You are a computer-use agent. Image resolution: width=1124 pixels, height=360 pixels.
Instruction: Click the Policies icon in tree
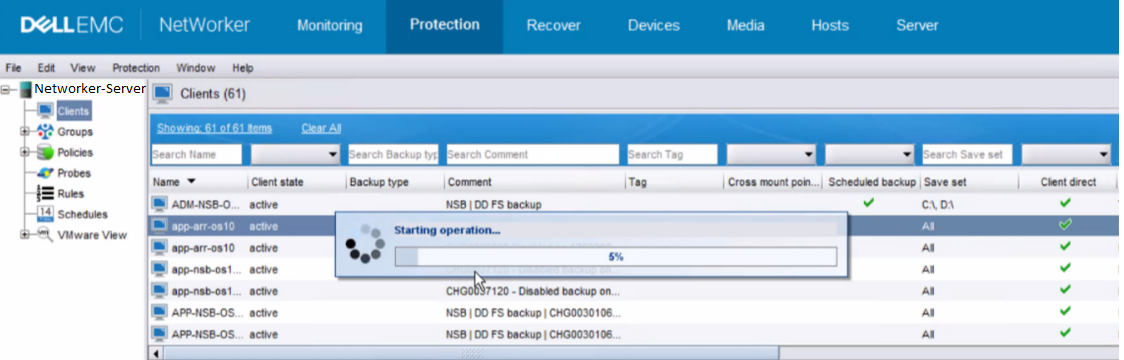coord(45,152)
